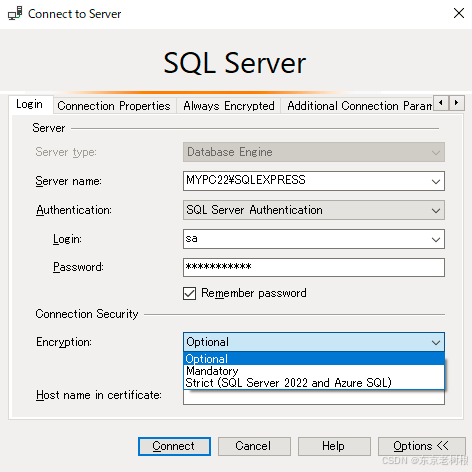The width and height of the screenshot is (472, 472).
Task: Open the Authentication dropdown
Action: click(314, 210)
